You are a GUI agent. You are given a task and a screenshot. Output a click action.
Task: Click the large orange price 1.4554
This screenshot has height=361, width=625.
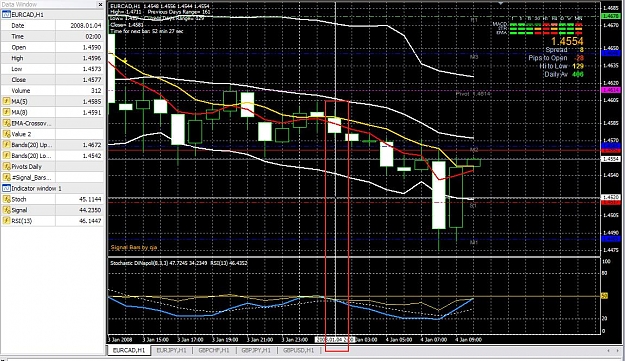[x=567, y=41]
